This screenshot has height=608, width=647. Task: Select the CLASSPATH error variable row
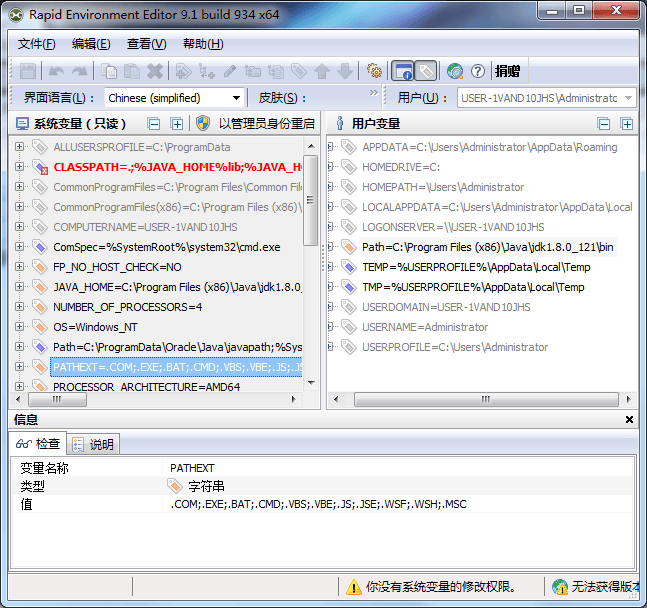(x=177, y=167)
